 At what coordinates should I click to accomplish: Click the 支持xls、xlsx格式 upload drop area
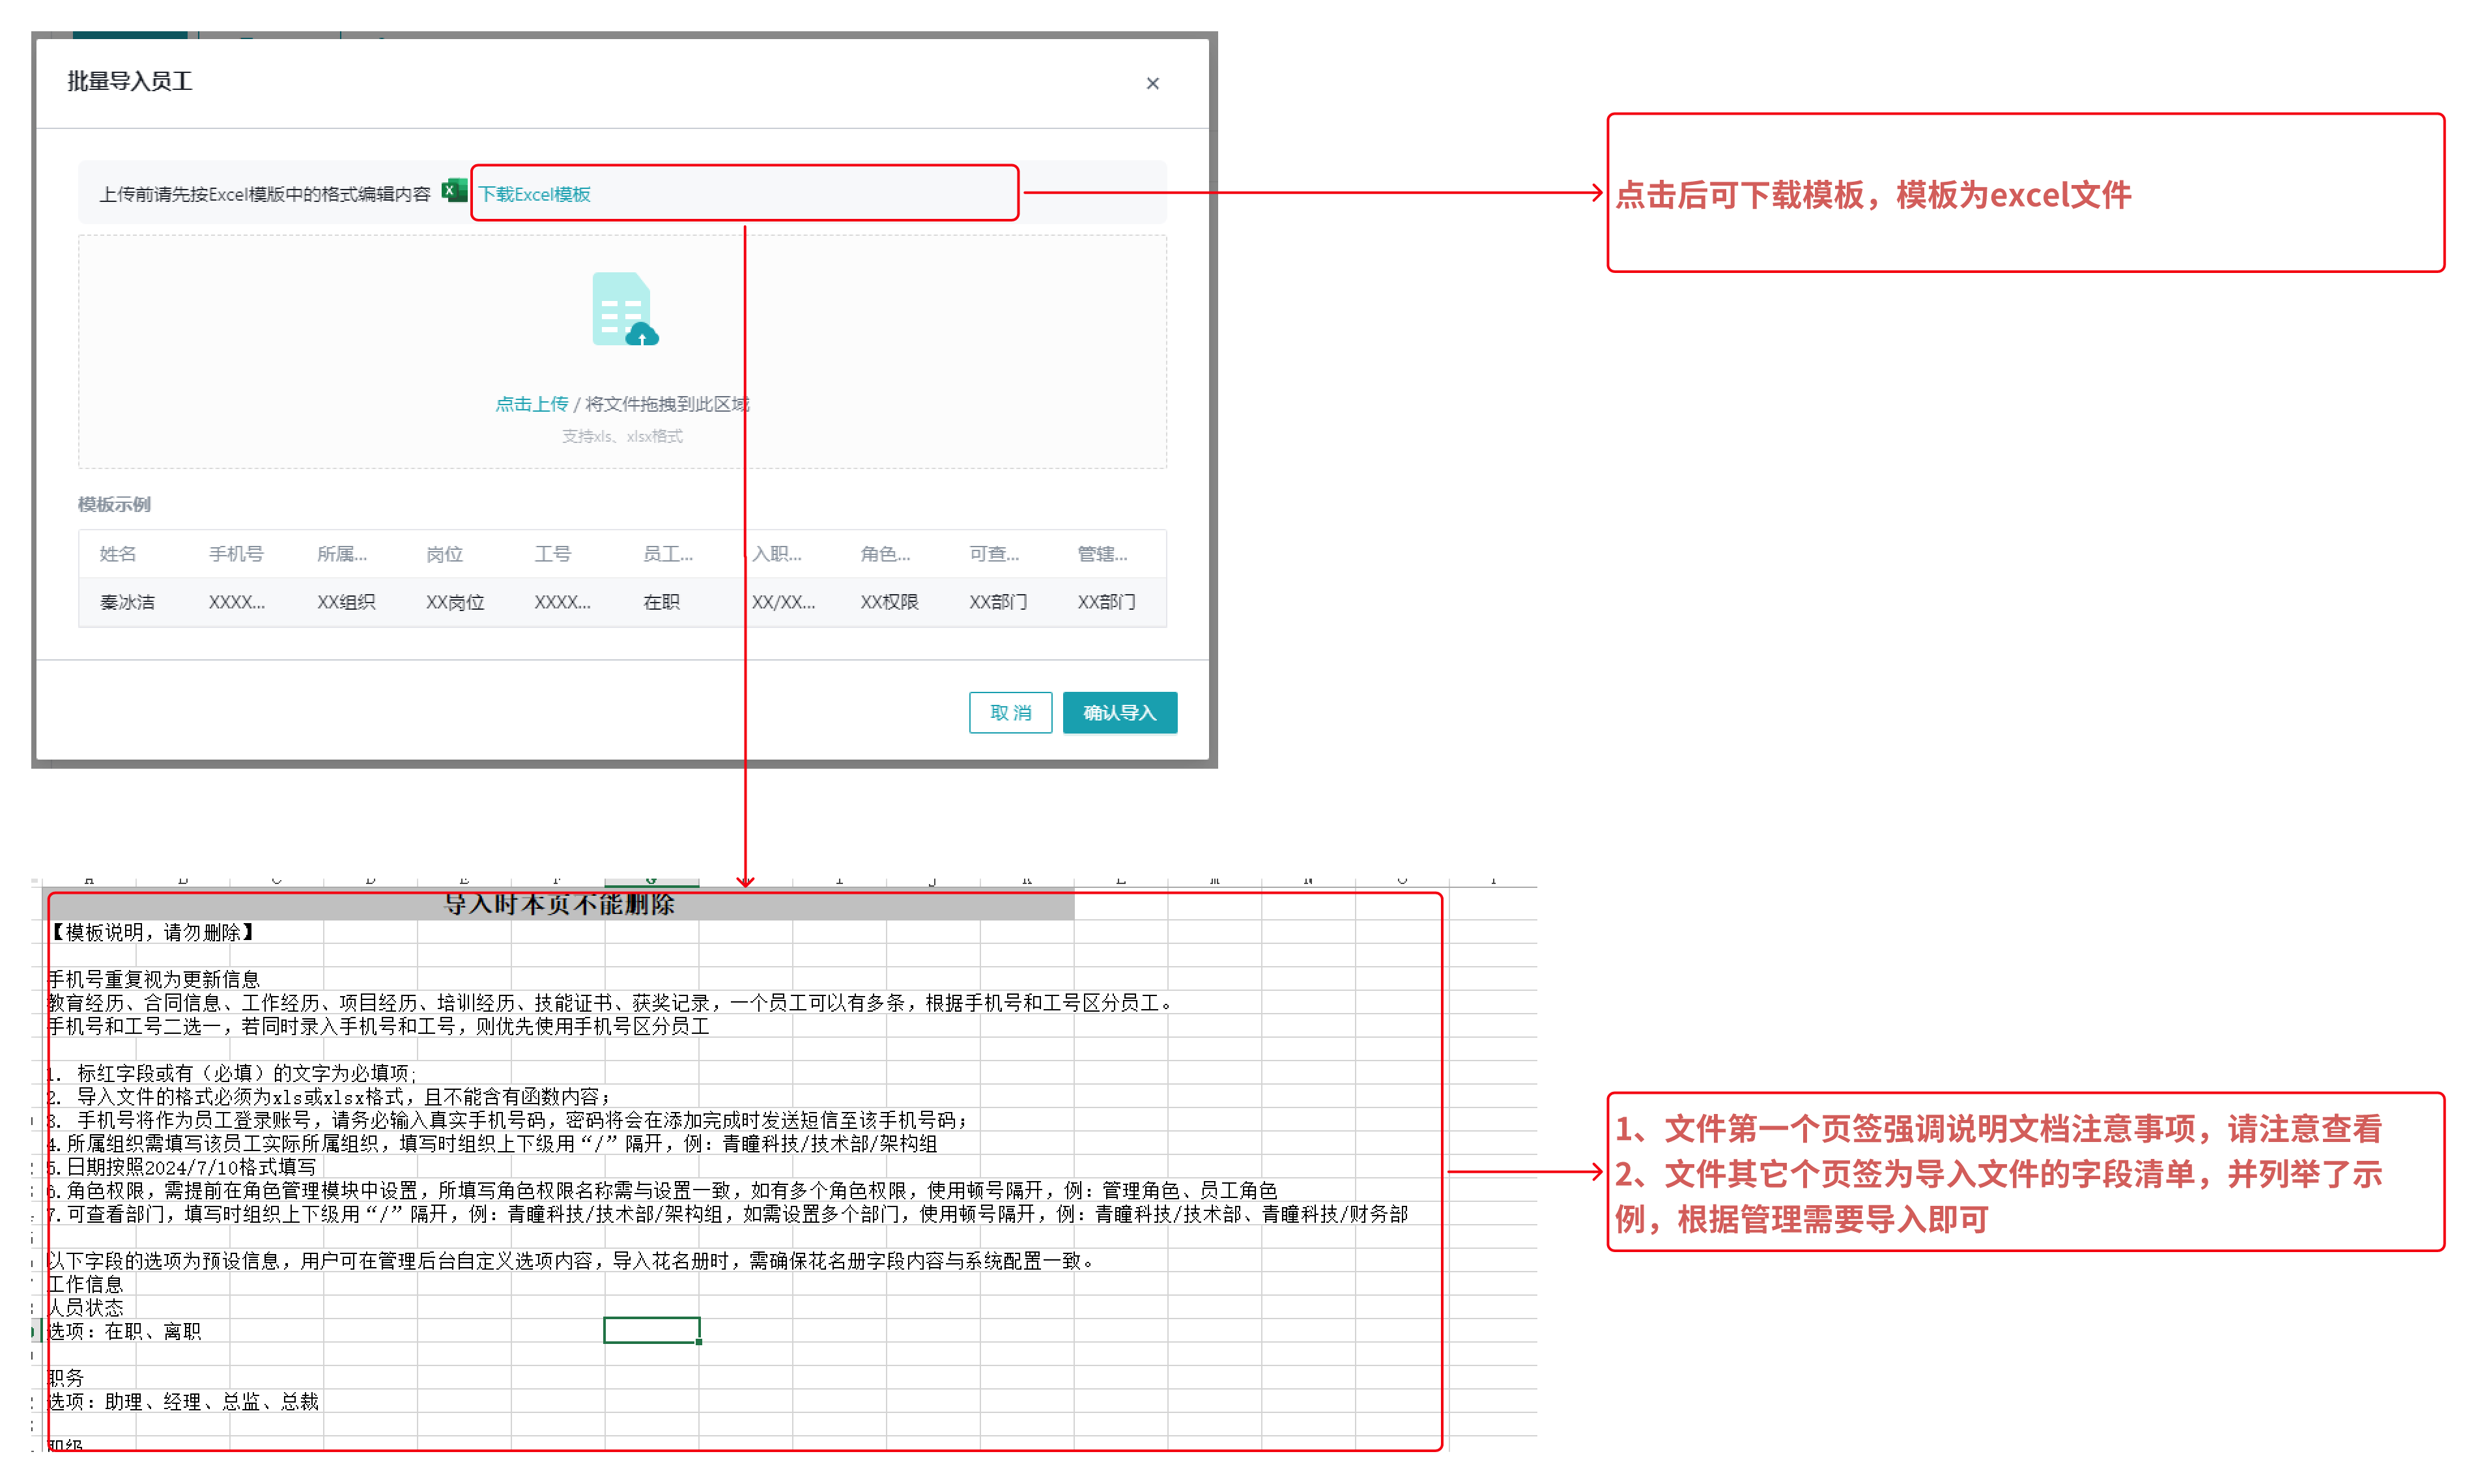click(x=622, y=436)
